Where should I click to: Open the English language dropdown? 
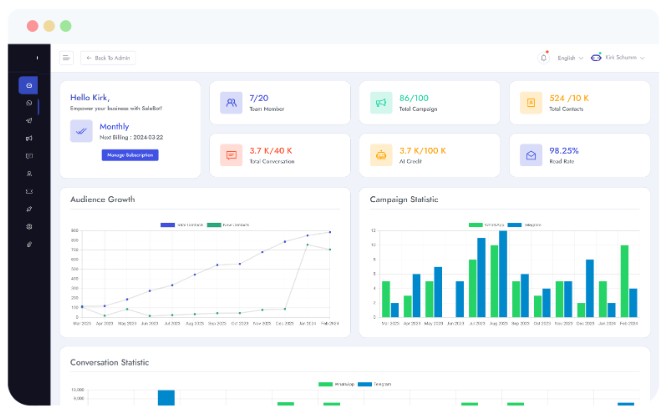570,58
